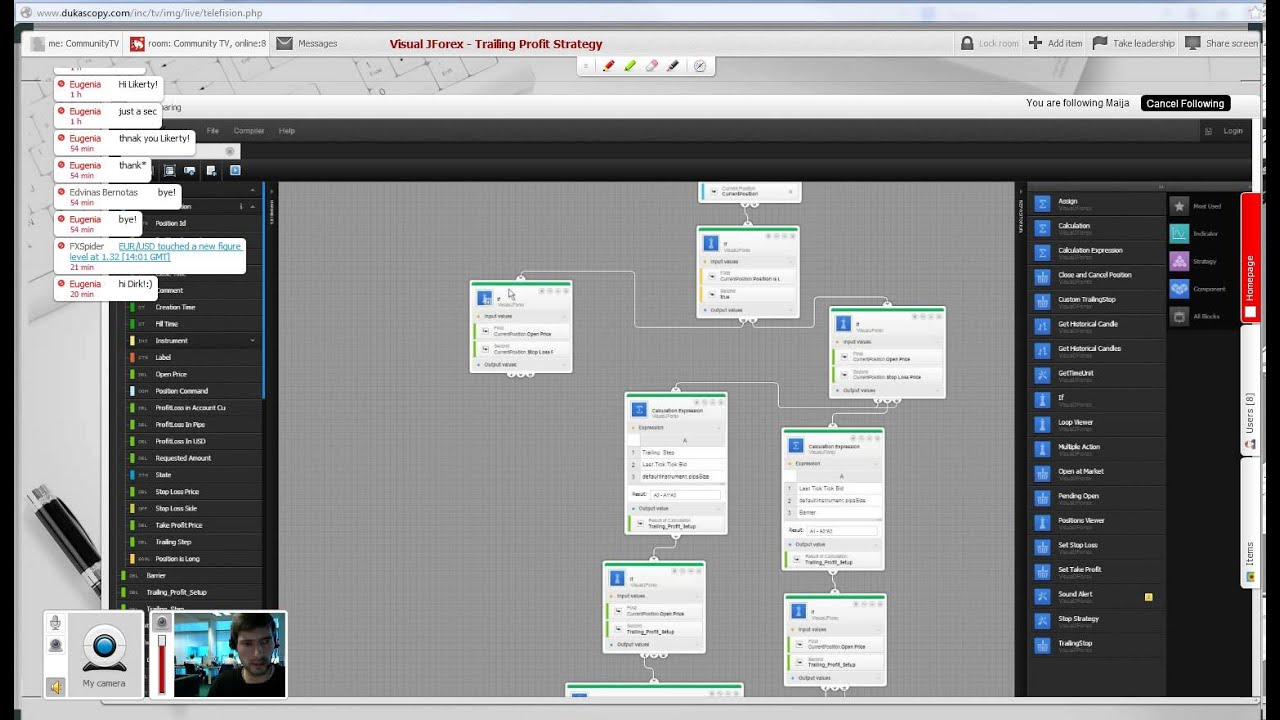Viewport: 1280px width, 720px height.
Task: Click the Login button in Visual JForex
Action: [x=1233, y=131]
